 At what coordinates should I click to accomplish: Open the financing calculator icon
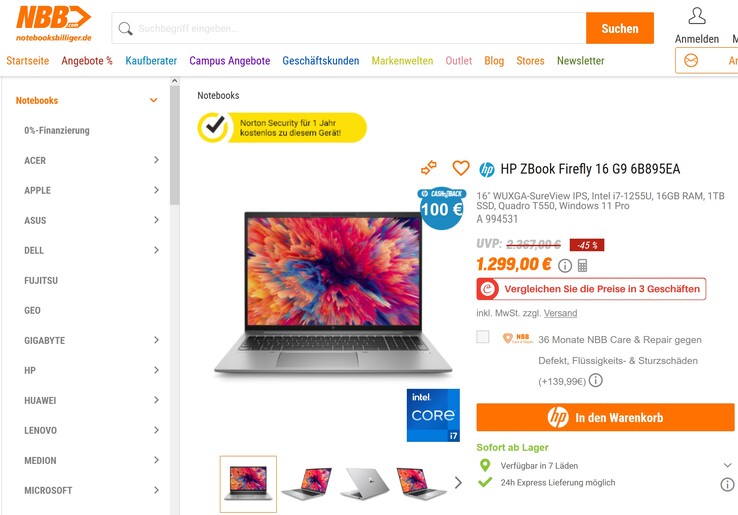pyautogui.click(x=582, y=266)
